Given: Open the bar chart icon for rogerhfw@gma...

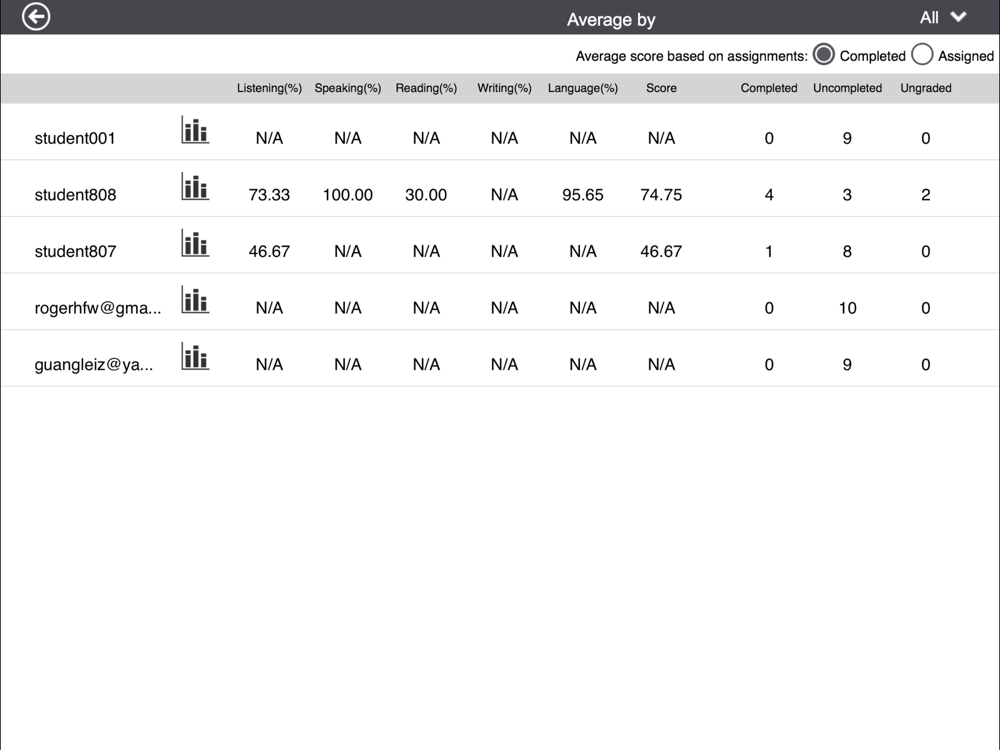Looking at the screenshot, I should coord(195,299).
